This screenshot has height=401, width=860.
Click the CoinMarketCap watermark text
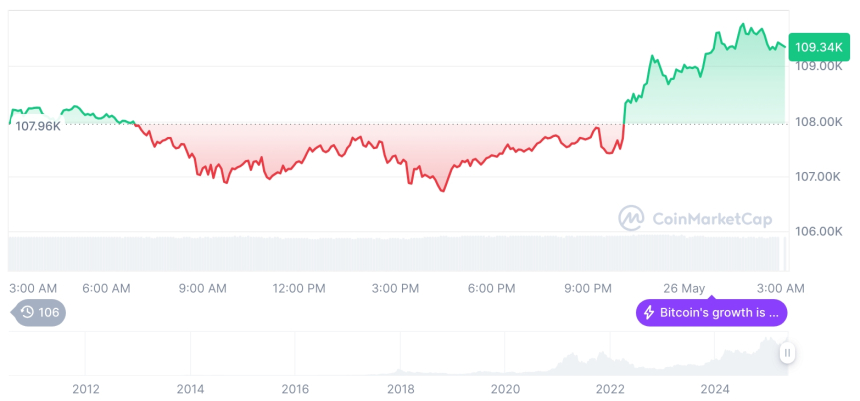711,217
